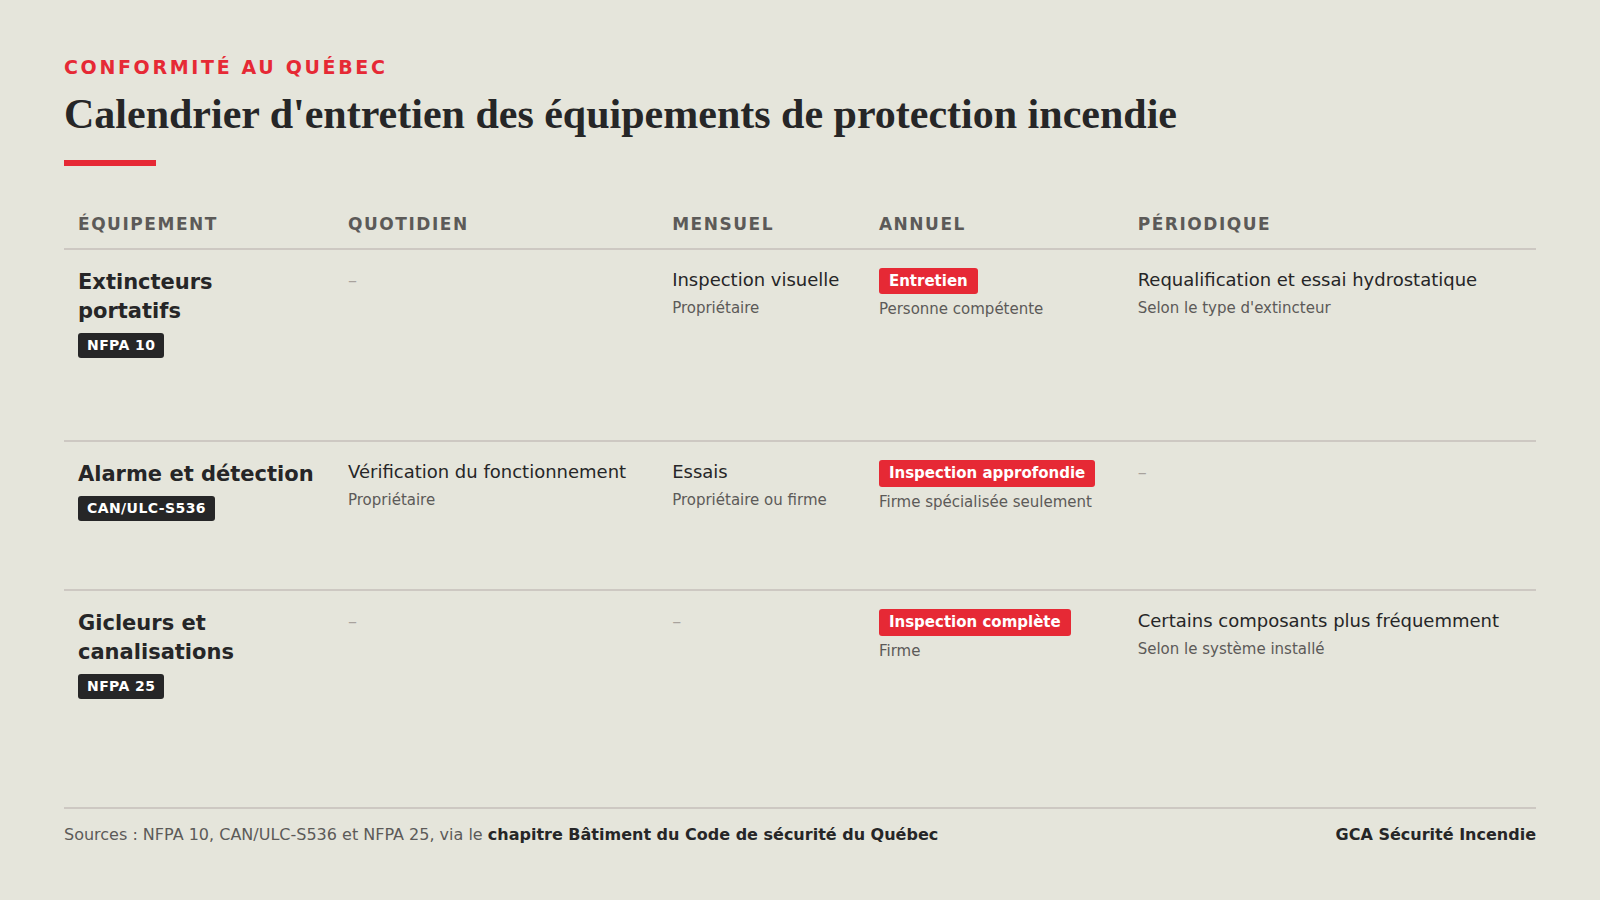The image size is (1600, 900).
Task: Click "Inspection visuelle" in the Mensuel column
Action: (x=756, y=280)
